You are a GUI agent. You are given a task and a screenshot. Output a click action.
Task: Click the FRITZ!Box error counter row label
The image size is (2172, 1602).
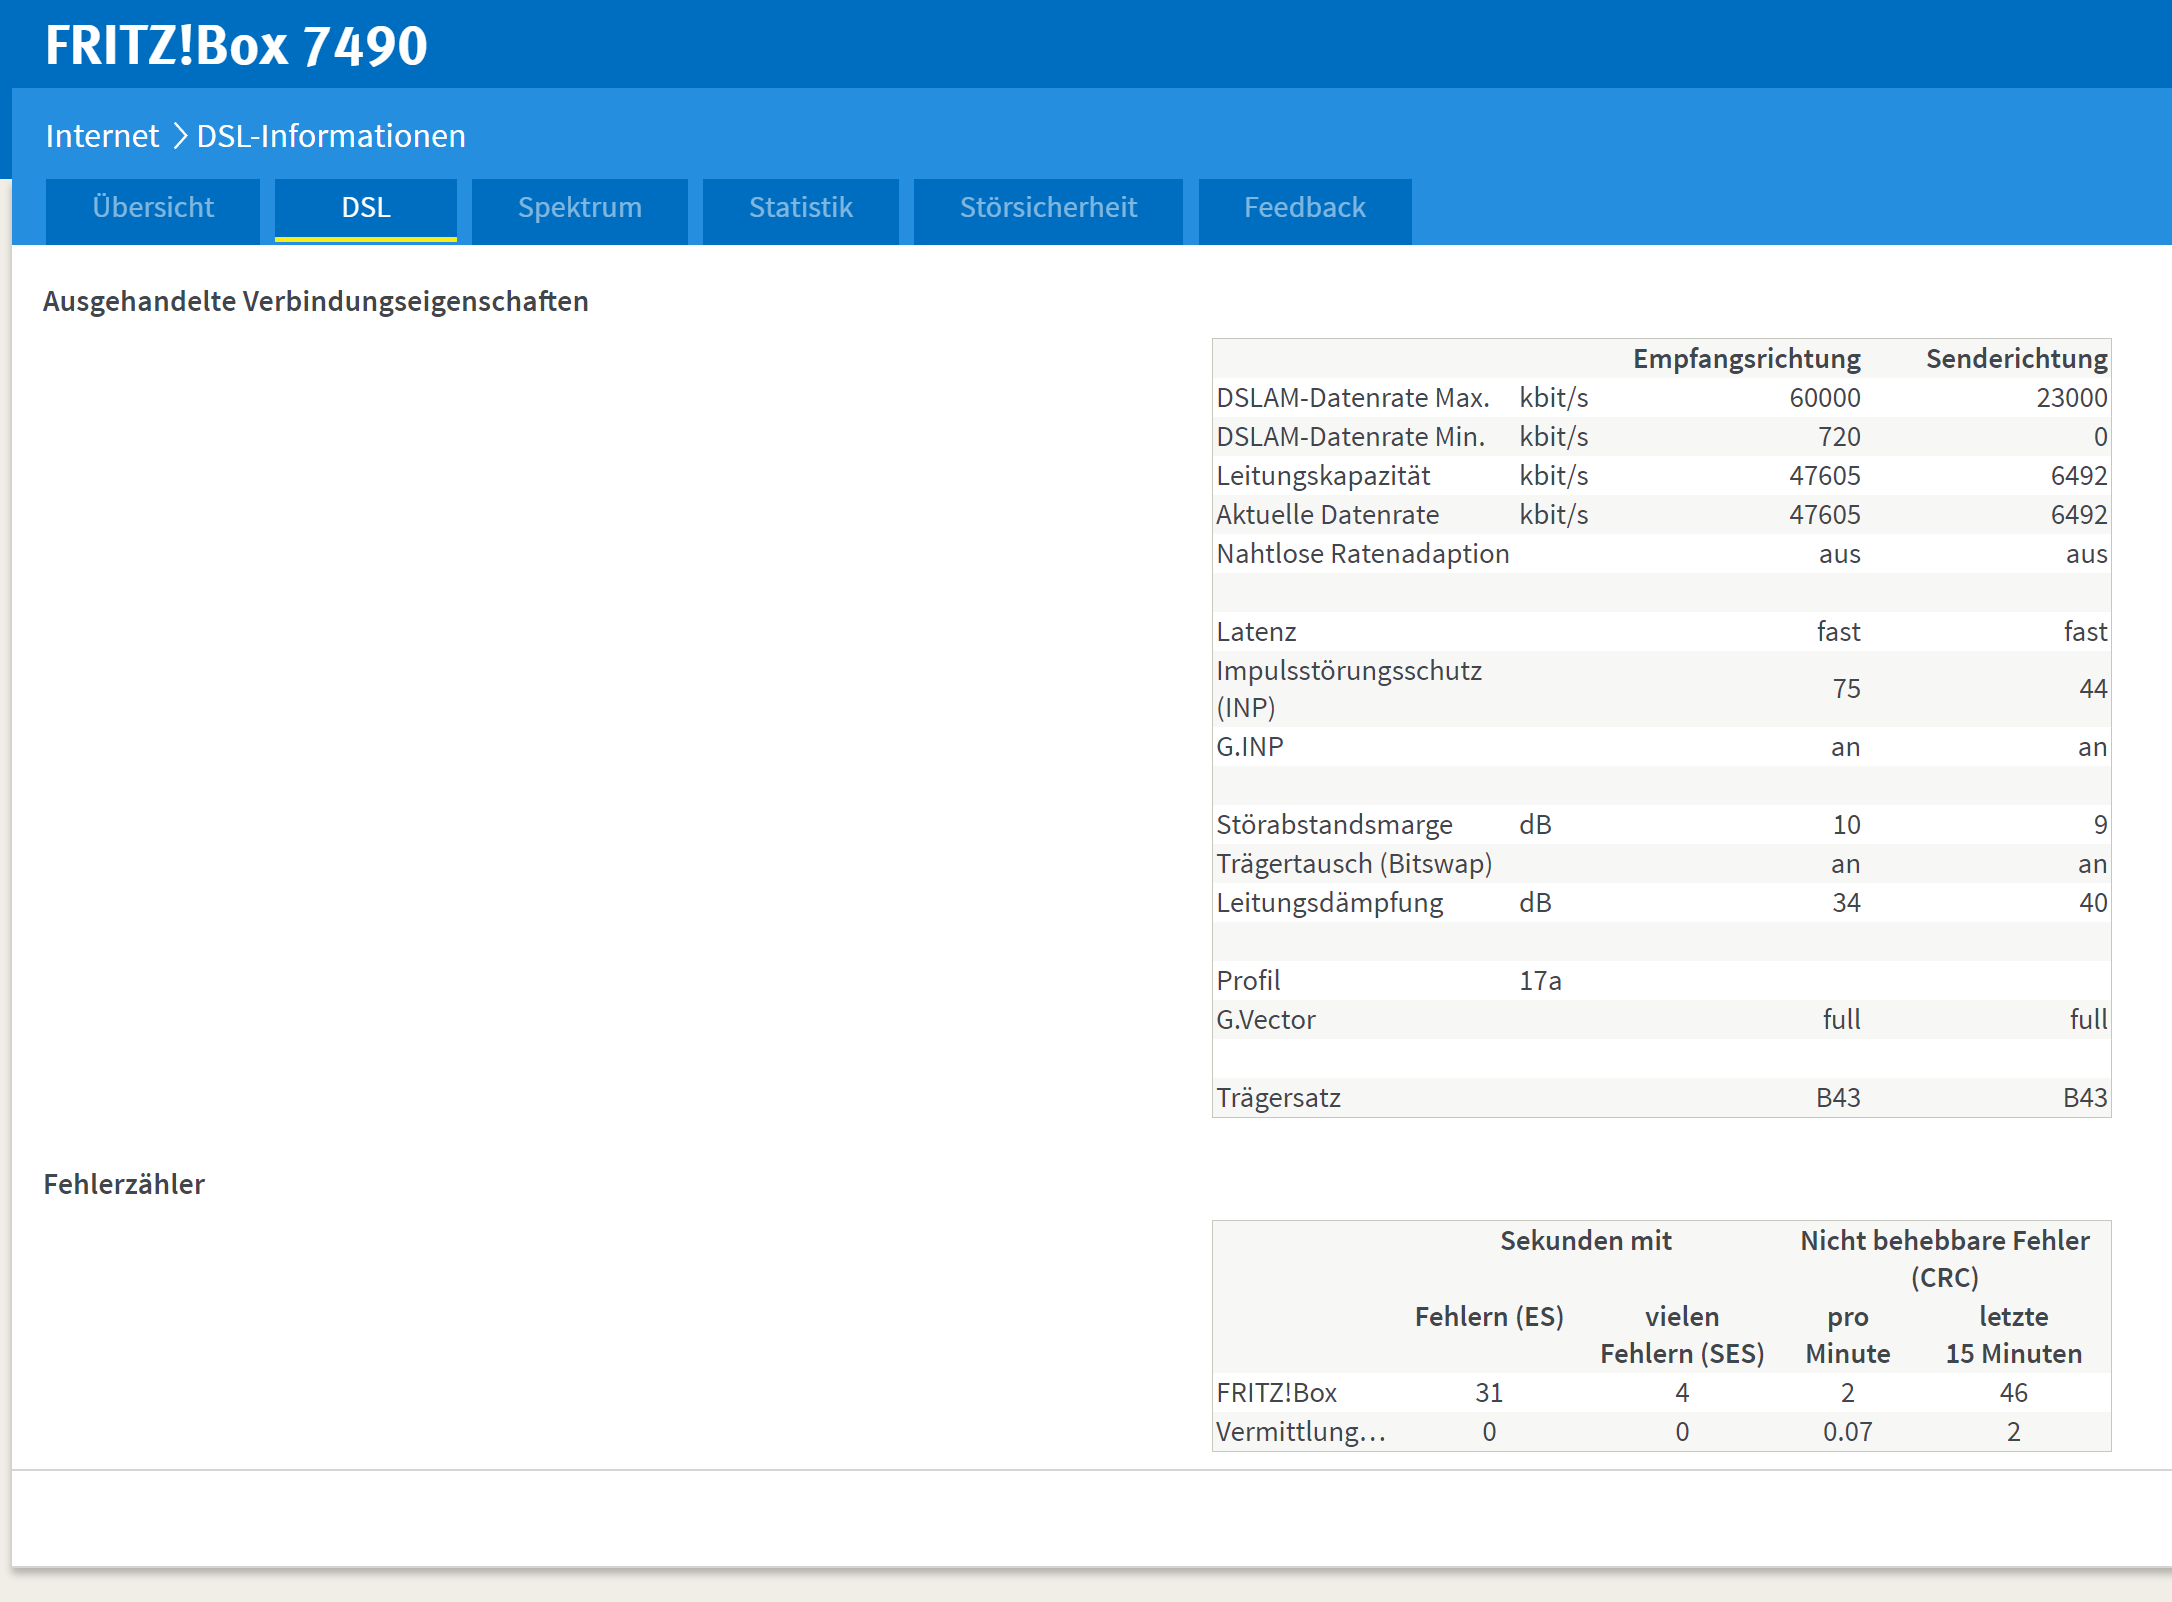coord(1276,1393)
